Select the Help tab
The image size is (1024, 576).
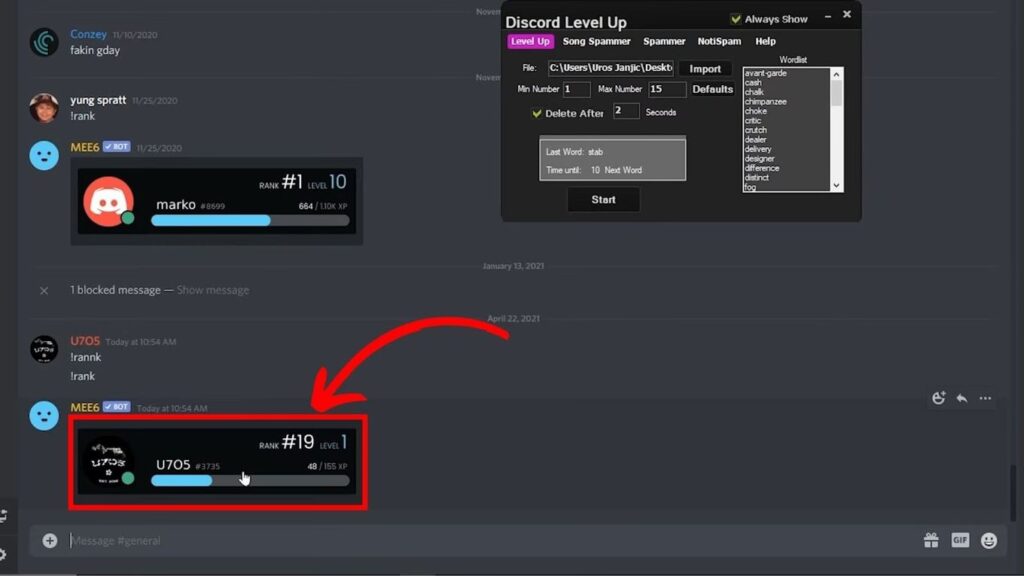[765, 41]
